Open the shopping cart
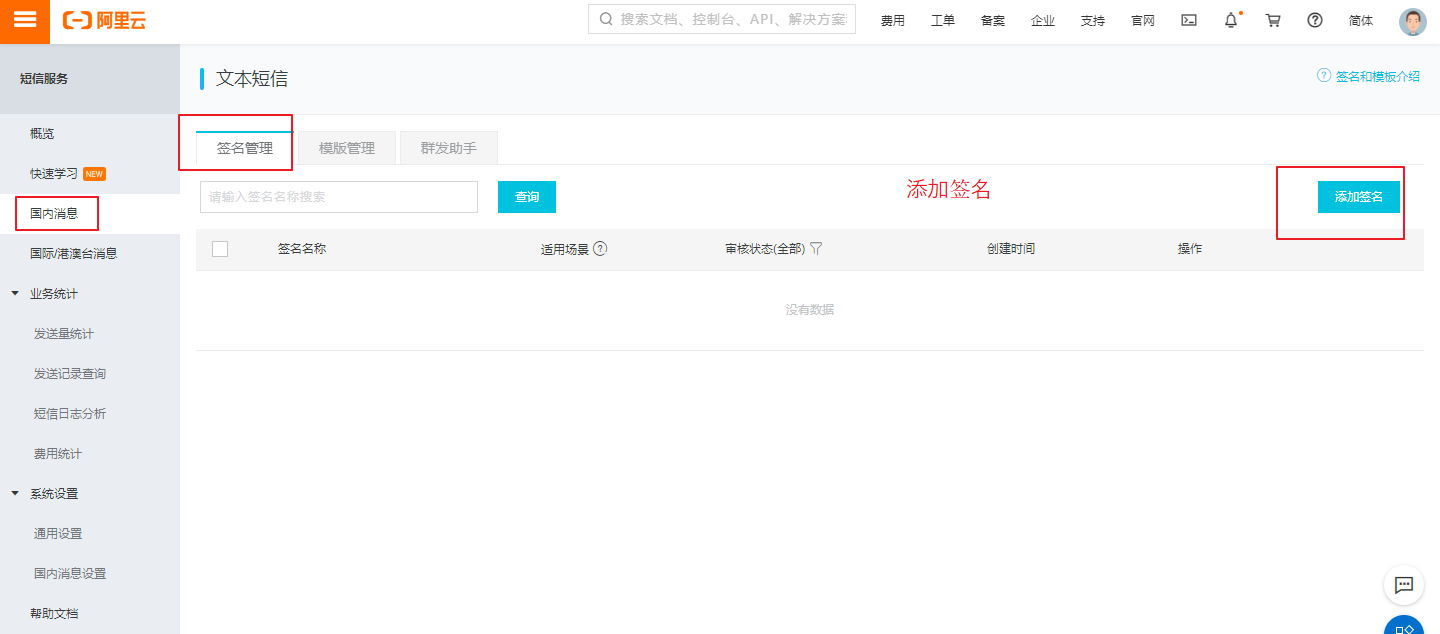1440x634 pixels. pyautogui.click(x=1273, y=20)
